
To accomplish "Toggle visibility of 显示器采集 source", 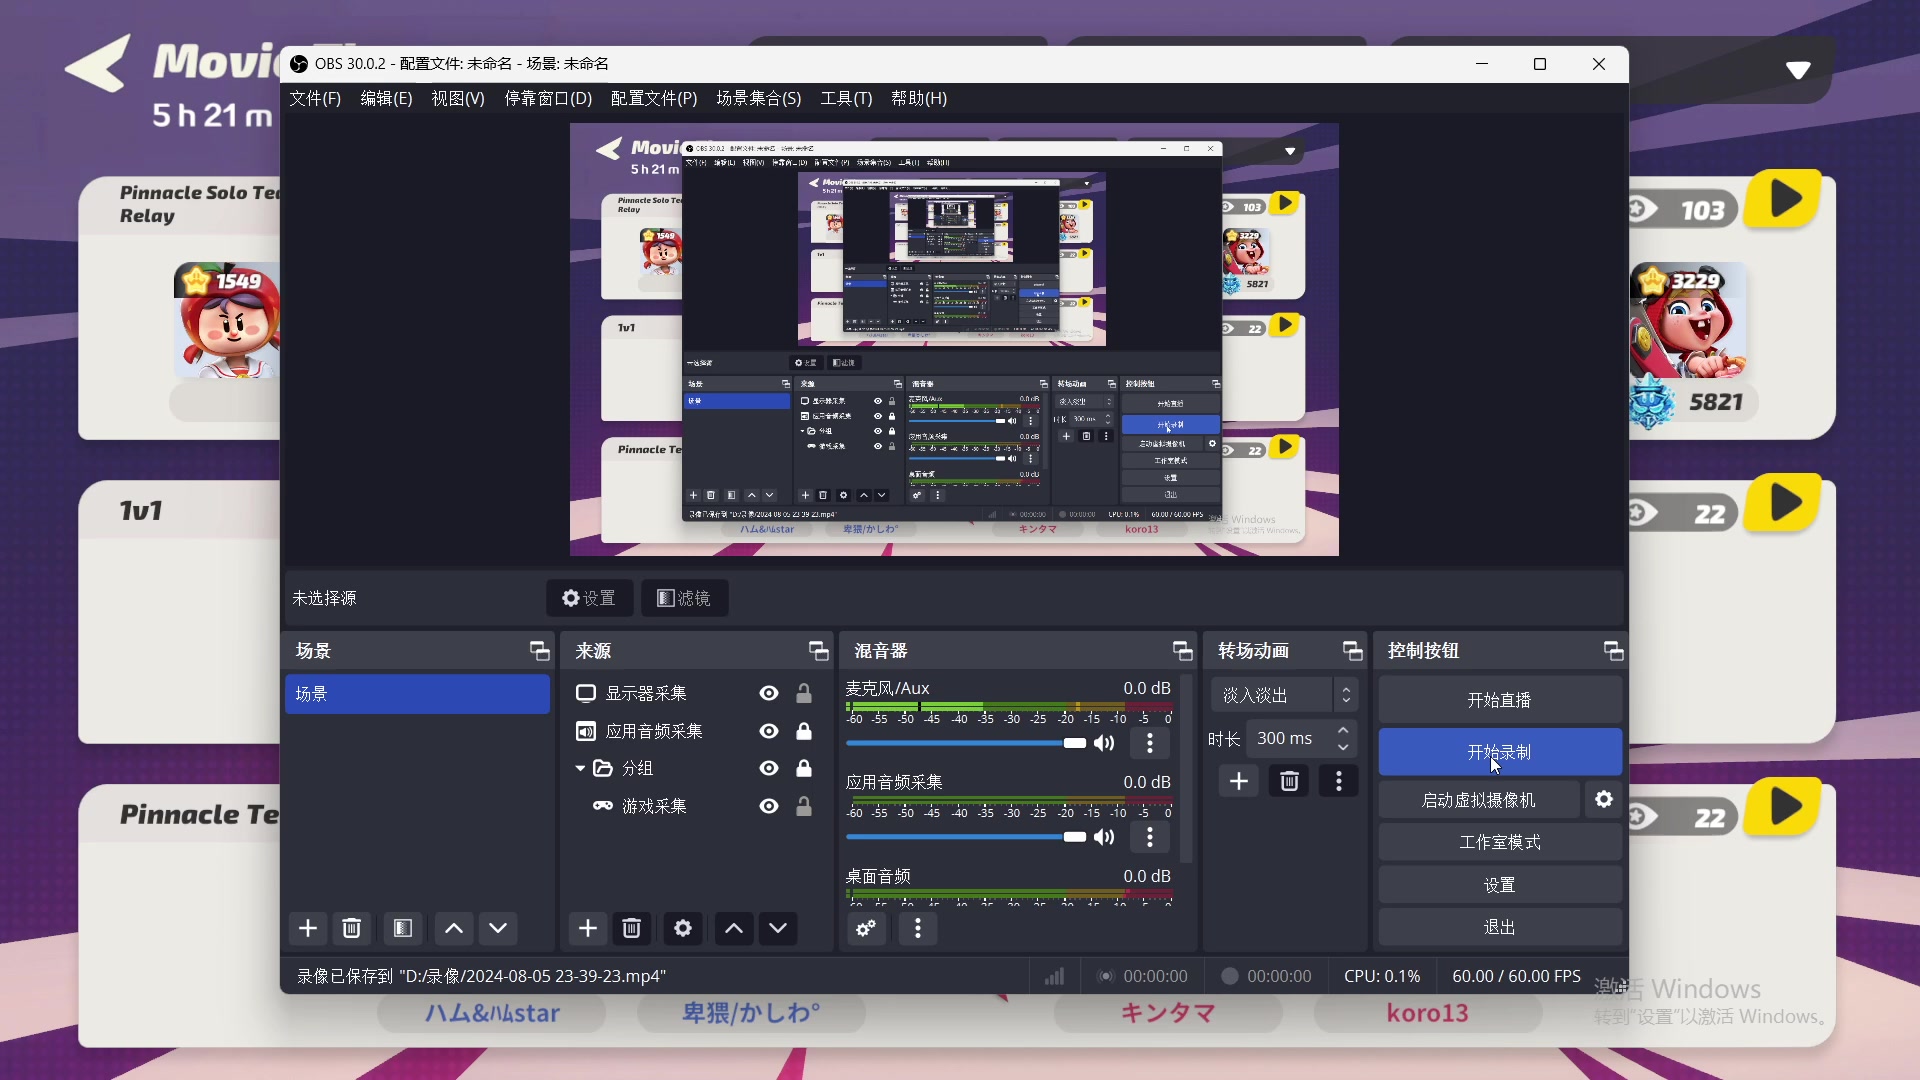I will (x=769, y=693).
